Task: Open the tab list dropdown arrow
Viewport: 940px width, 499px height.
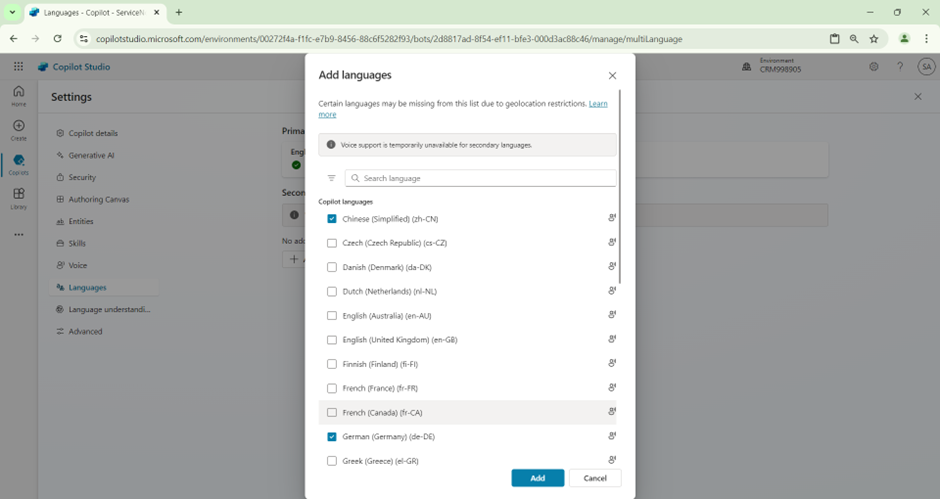Action: (12, 12)
